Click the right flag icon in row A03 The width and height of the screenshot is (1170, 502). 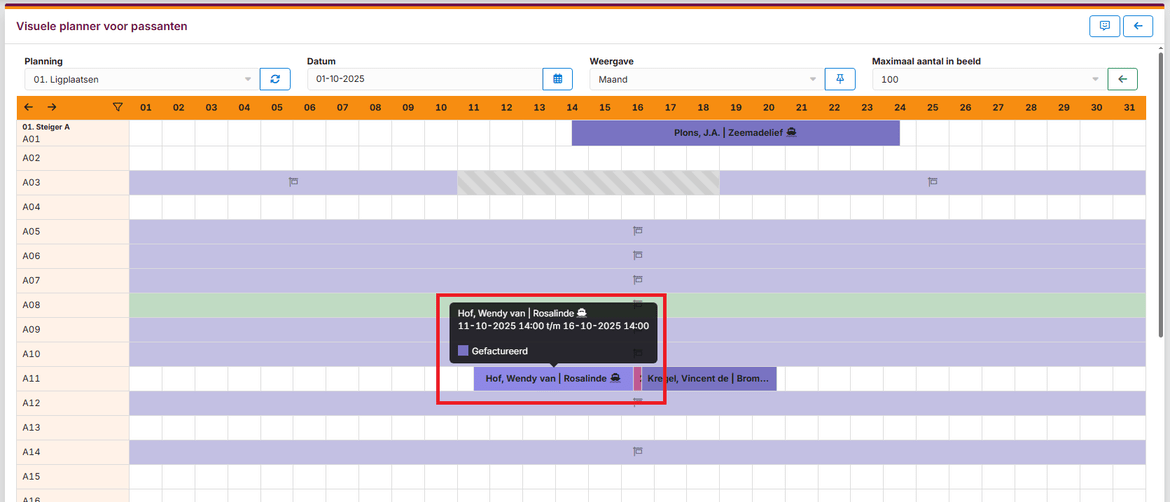point(932,181)
